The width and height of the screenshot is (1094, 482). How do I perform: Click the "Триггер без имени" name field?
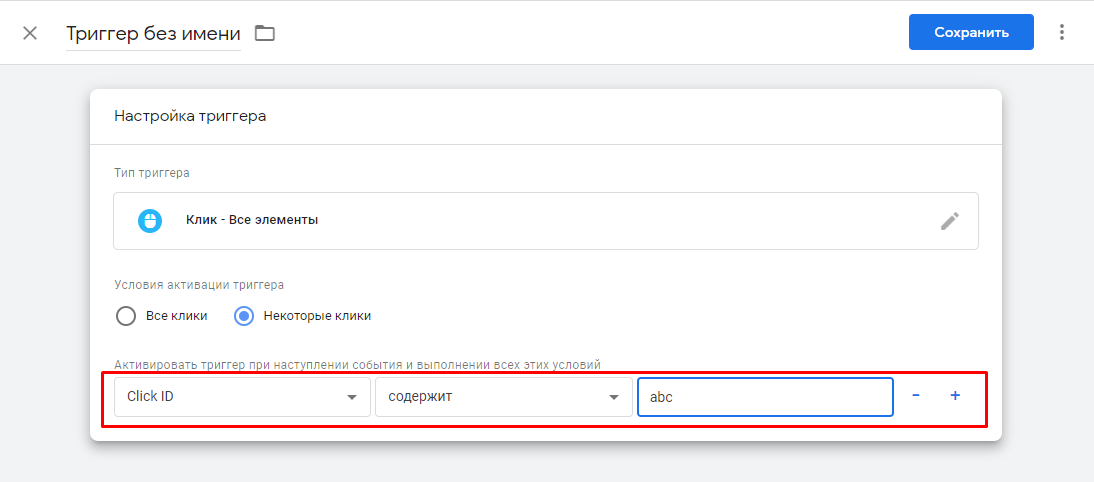click(x=153, y=33)
